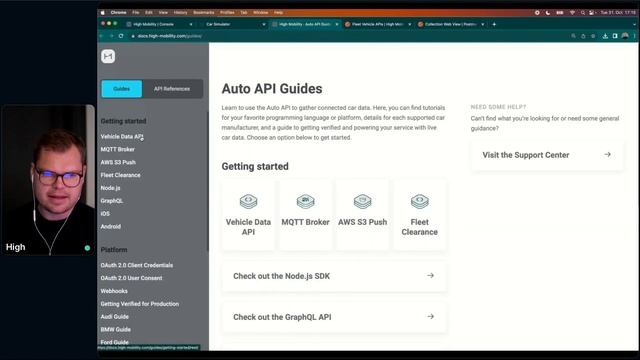Click arrow on Support Center card
Screen dimensions: 640x360
coord(607,154)
